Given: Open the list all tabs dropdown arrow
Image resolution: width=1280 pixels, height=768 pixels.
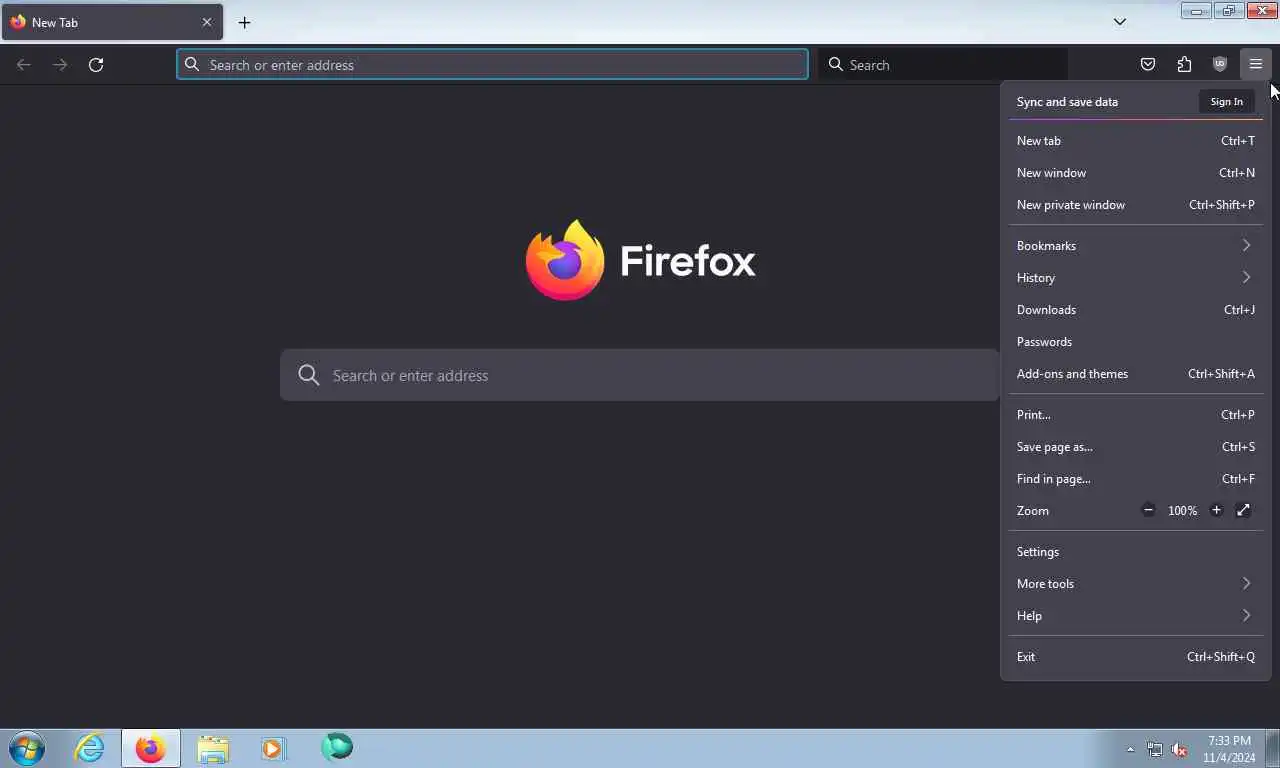Looking at the screenshot, I should 1120,21.
